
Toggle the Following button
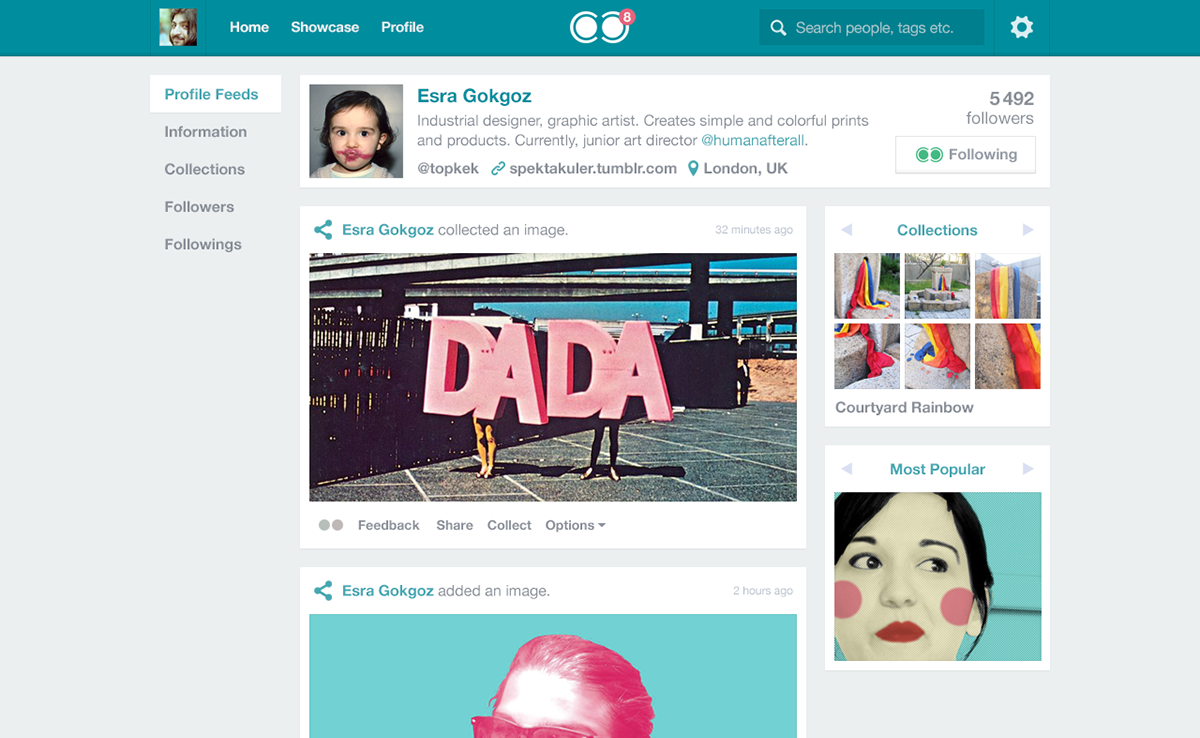pyautogui.click(x=965, y=154)
